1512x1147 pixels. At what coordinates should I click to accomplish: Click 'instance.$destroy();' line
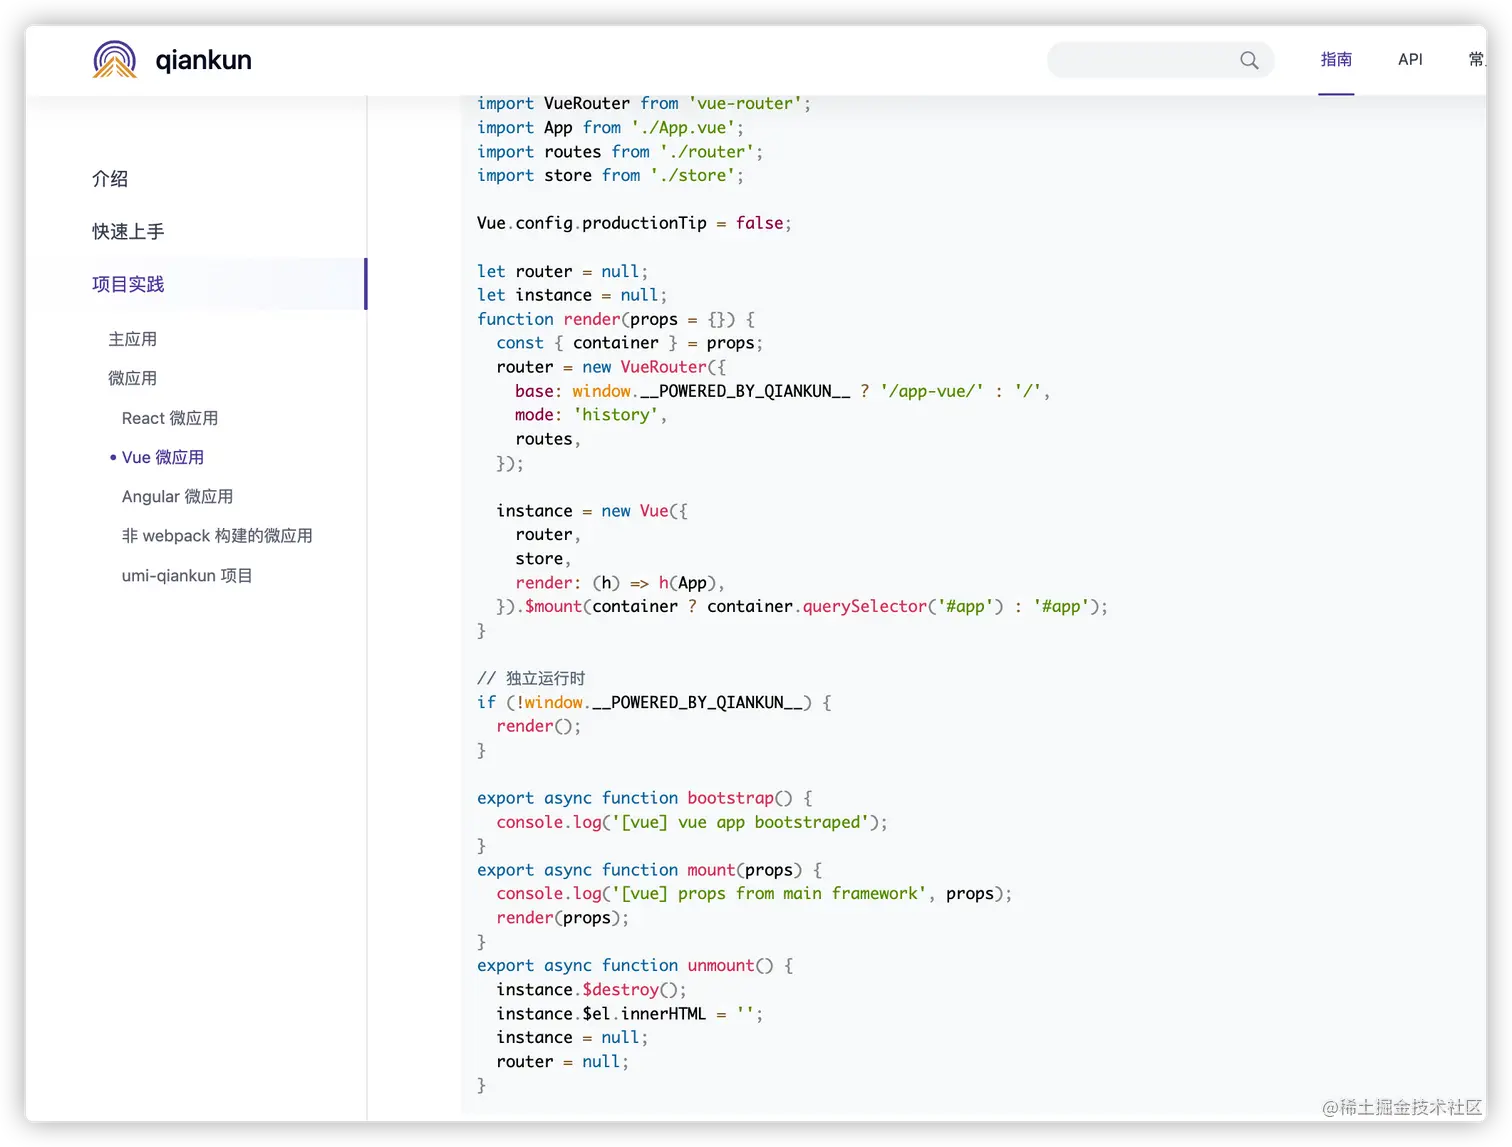pos(592,990)
